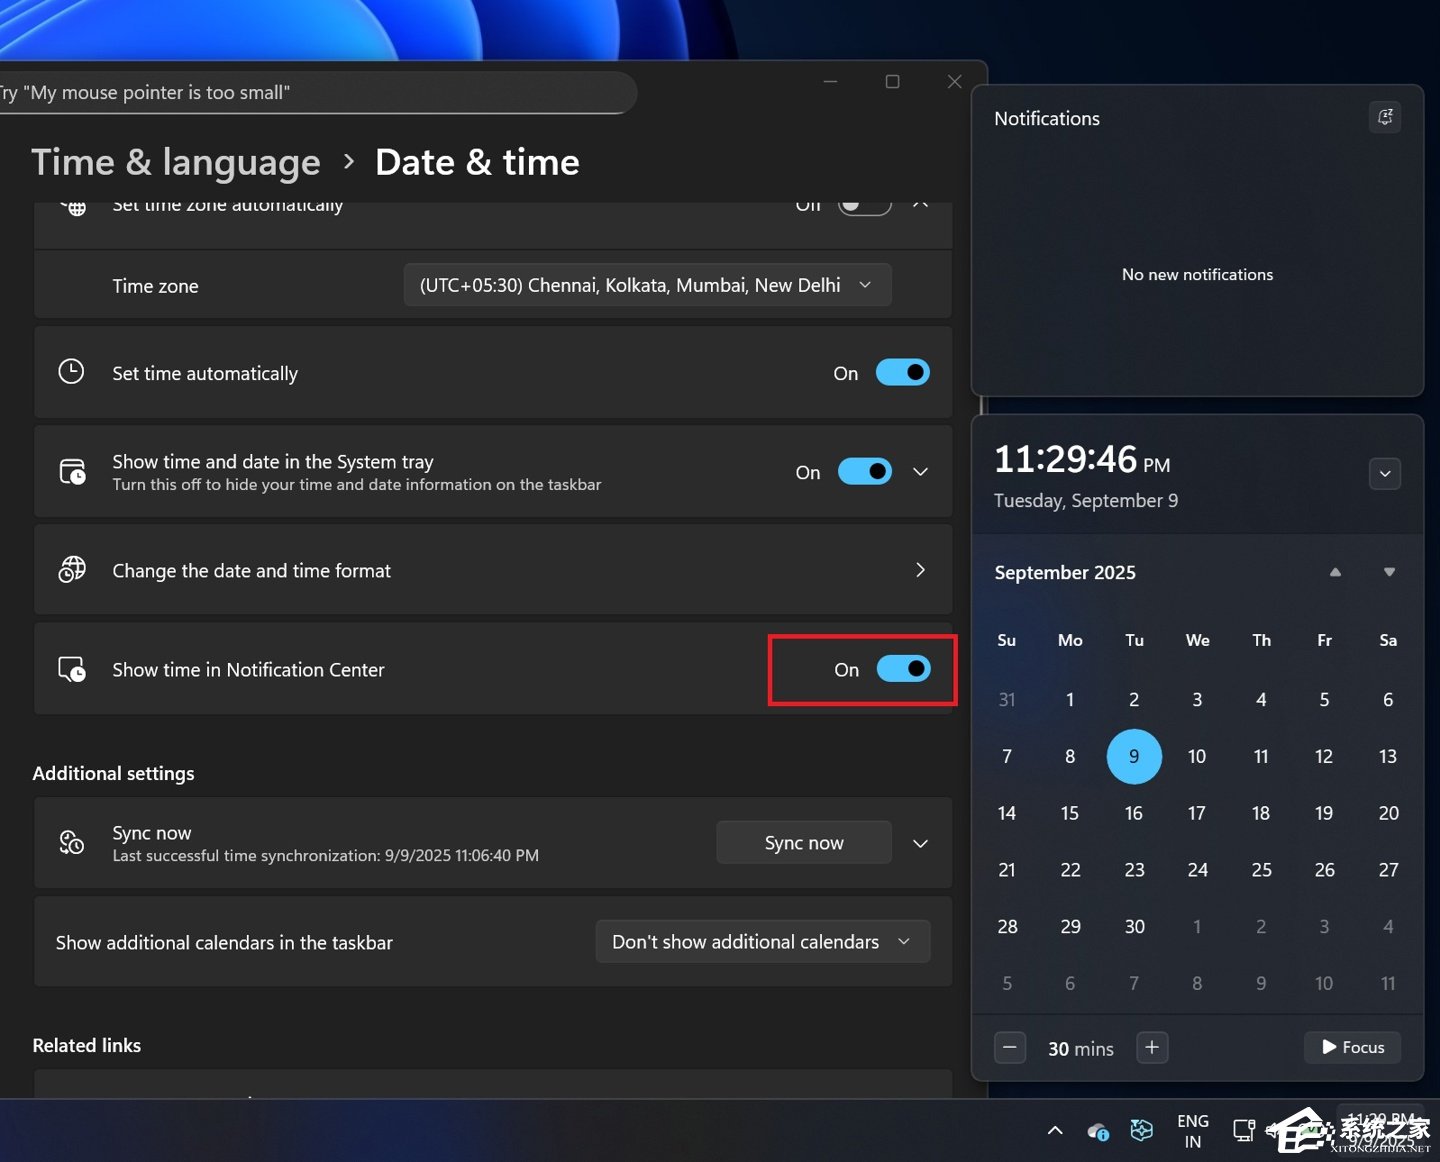Open the Time zone dropdown list
Image resolution: width=1440 pixels, height=1162 pixels.
tap(647, 285)
